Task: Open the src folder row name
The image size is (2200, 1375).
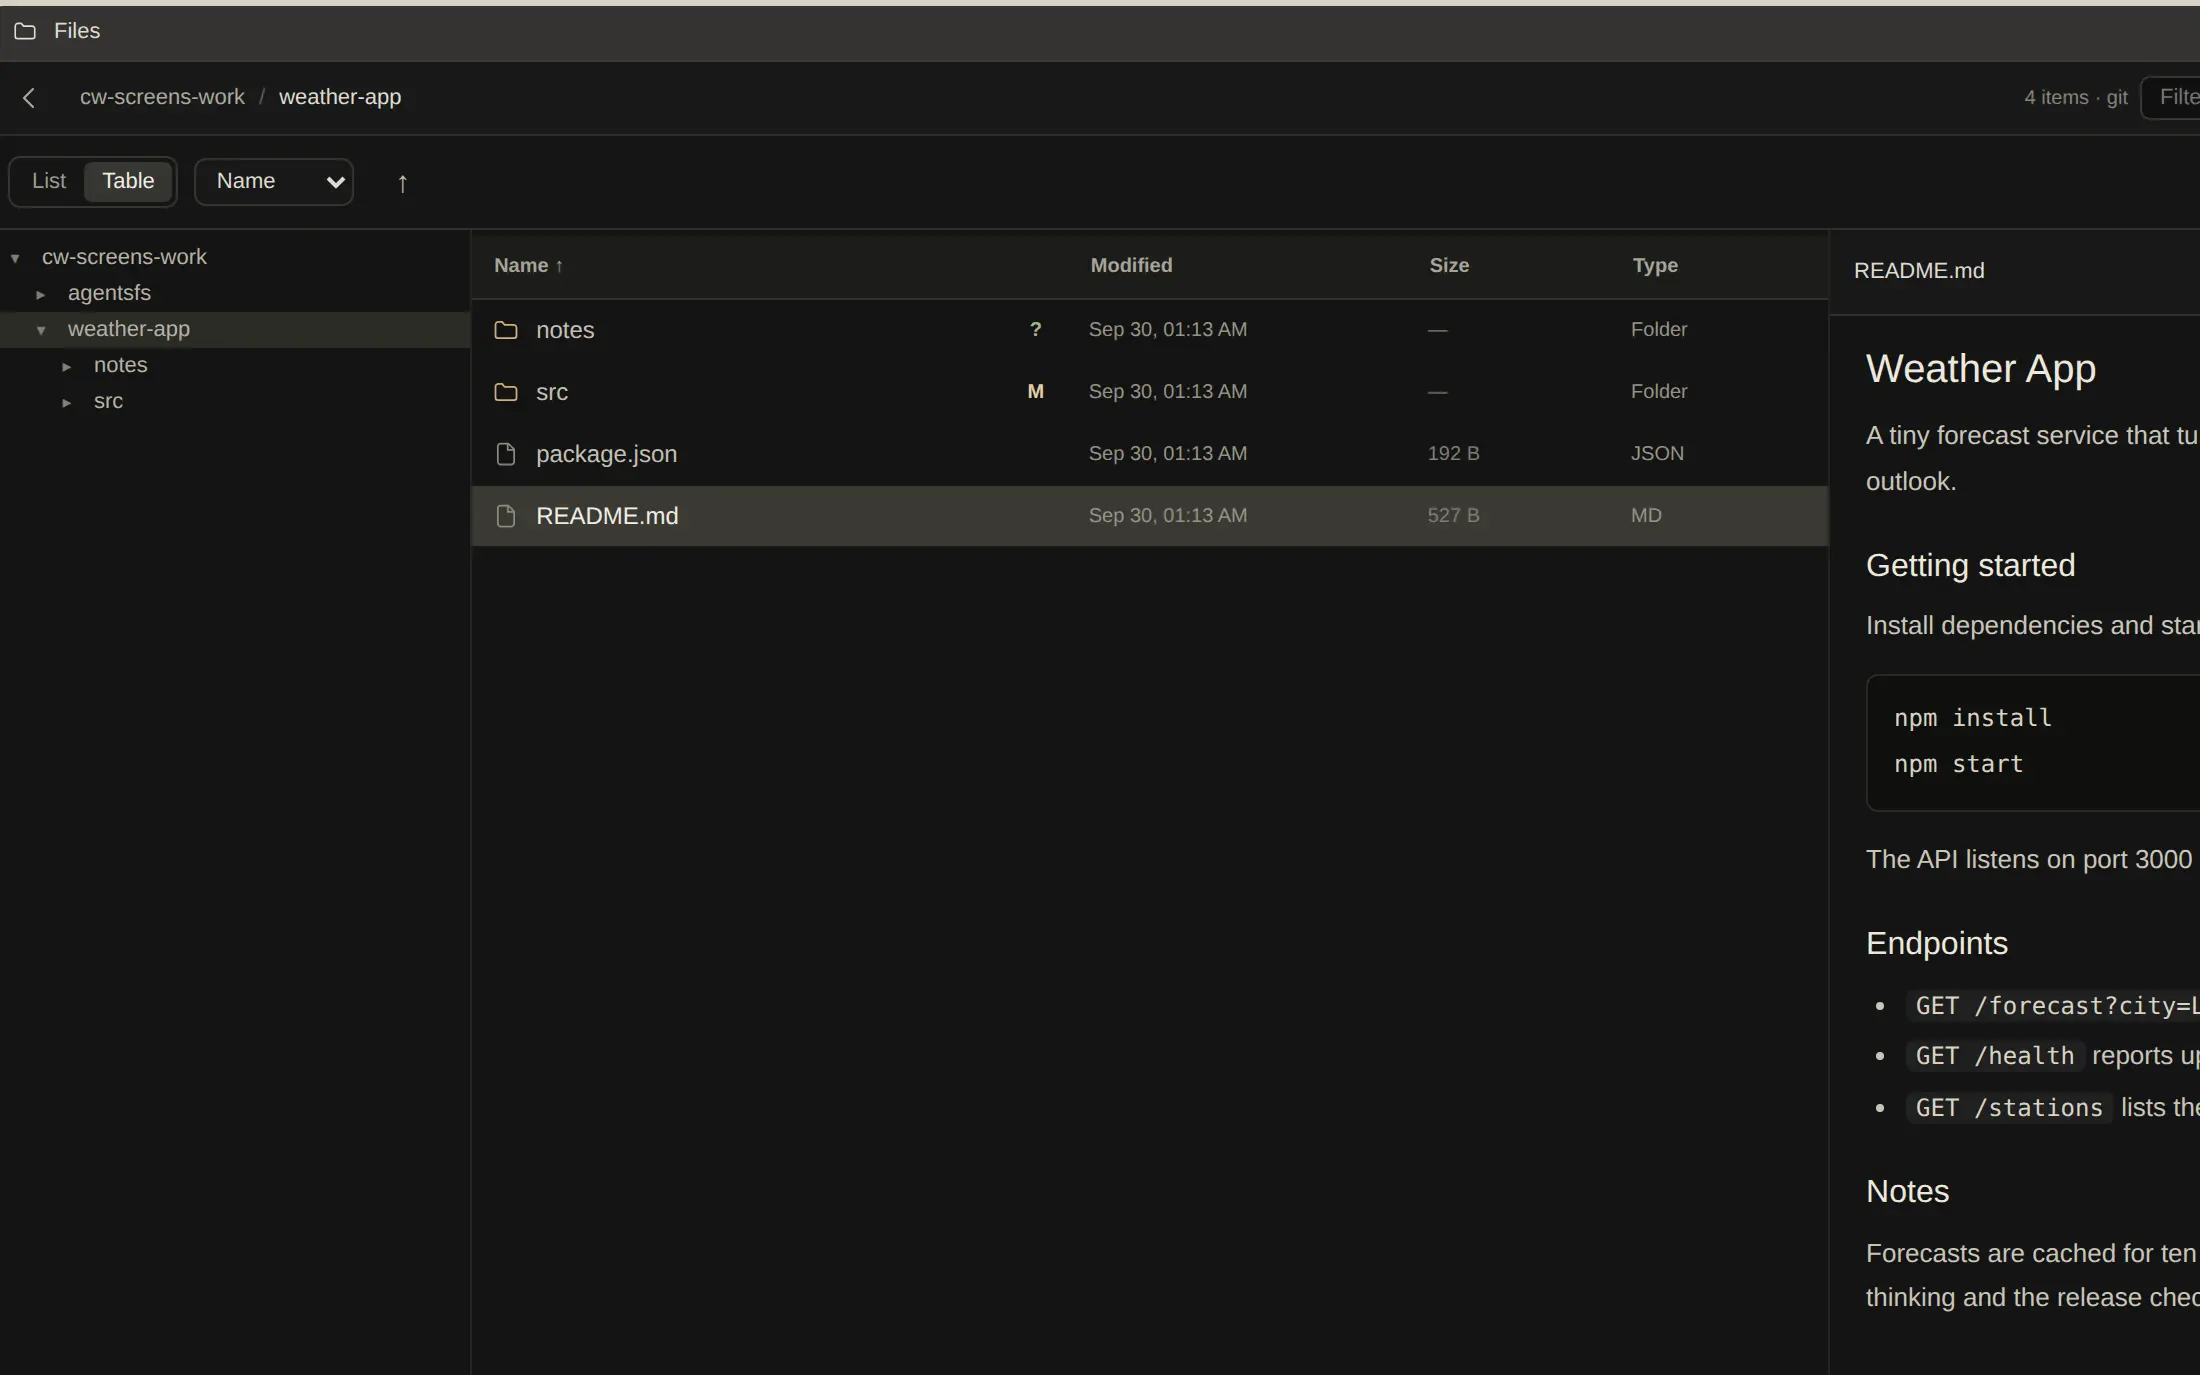Action: 552,392
